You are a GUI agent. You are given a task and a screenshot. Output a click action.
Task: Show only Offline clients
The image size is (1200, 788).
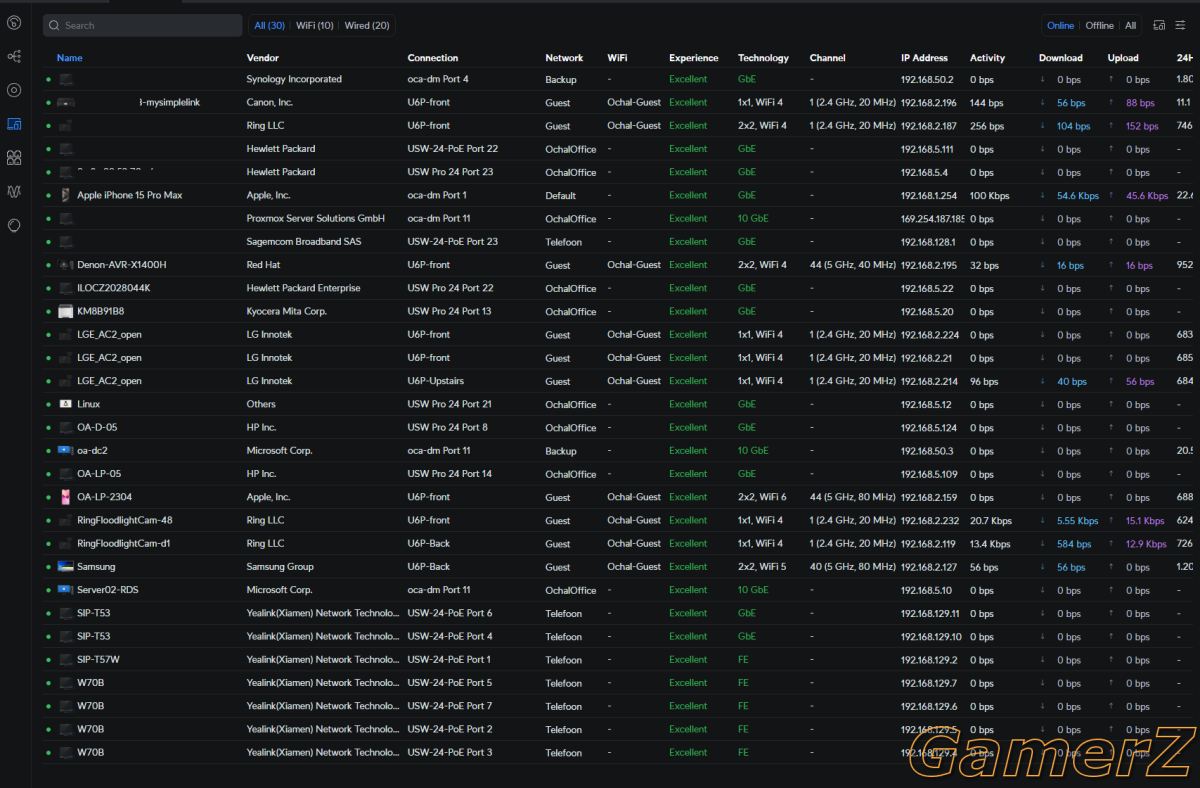coord(1100,26)
